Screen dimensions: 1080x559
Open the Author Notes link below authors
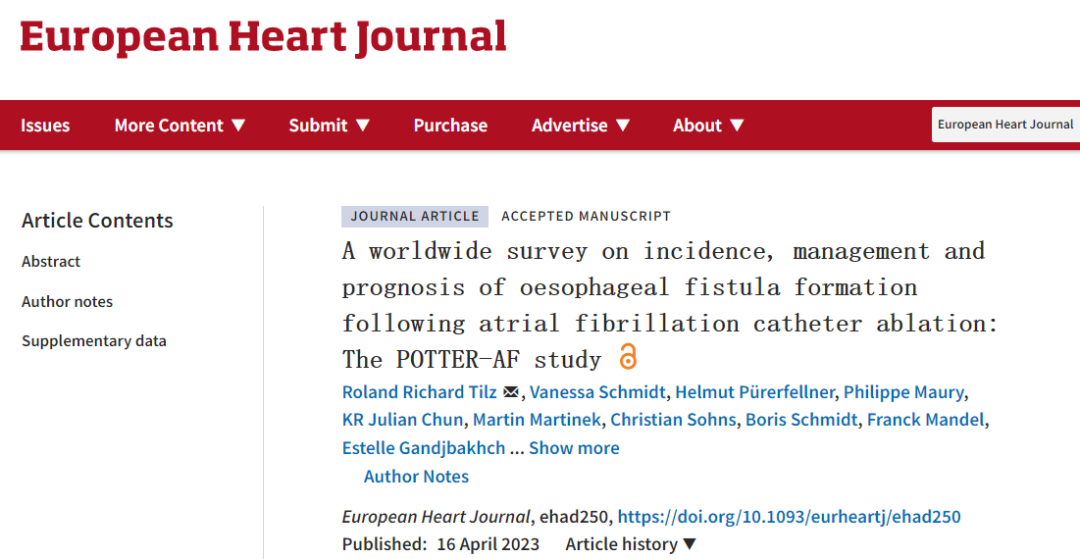[416, 476]
